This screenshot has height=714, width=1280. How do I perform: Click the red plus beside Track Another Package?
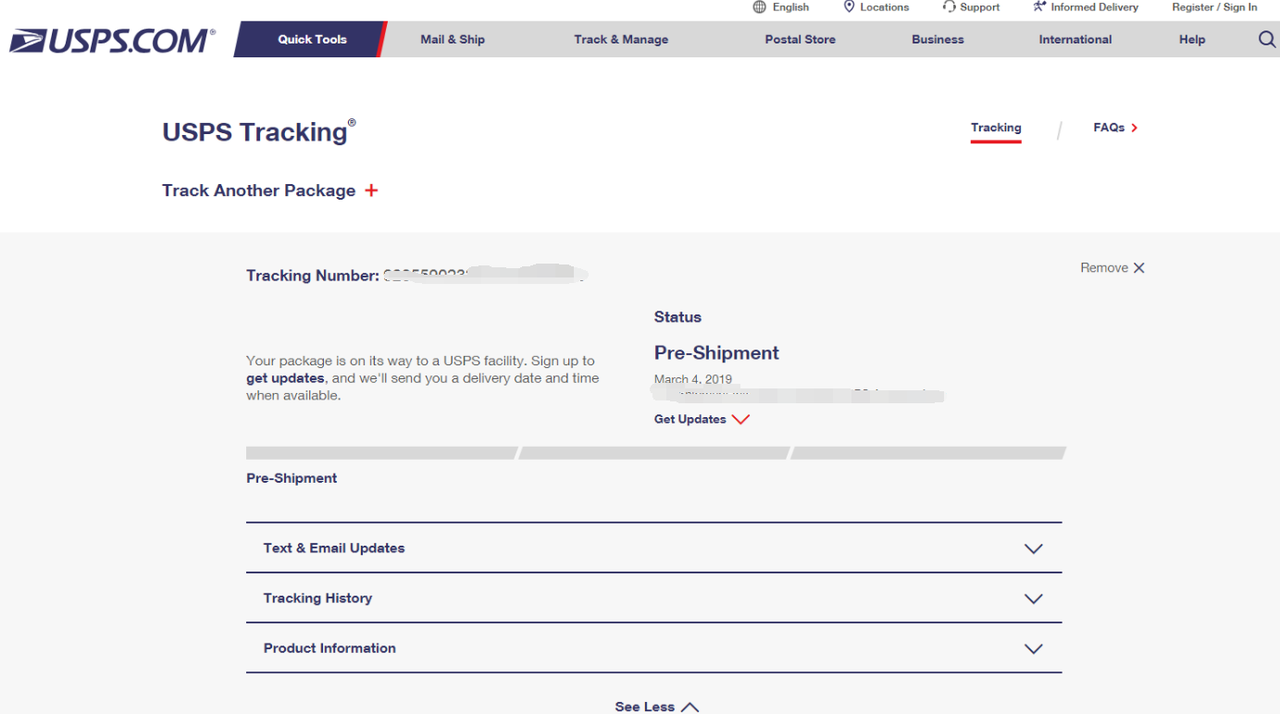pyautogui.click(x=371, y=190)
